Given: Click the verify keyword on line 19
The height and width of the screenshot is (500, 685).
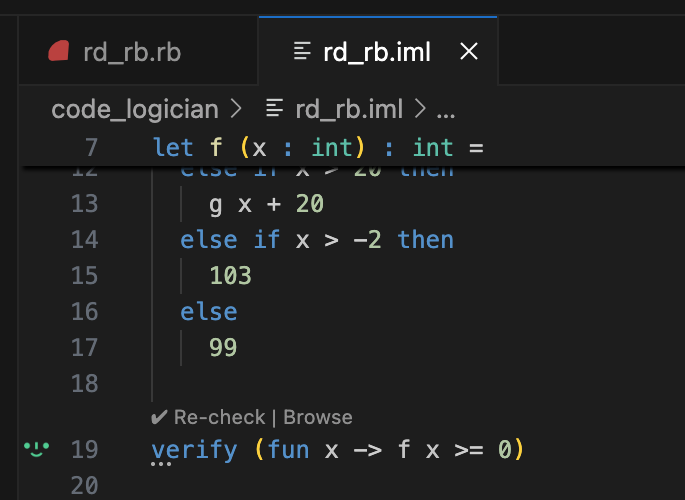Looking at the screenshot, I should click(x=194, y=449).
